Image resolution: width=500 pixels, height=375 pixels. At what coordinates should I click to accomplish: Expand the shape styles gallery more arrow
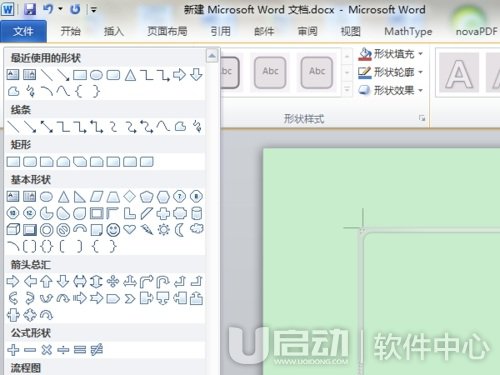pyautogui.click(x=347, y=90)
